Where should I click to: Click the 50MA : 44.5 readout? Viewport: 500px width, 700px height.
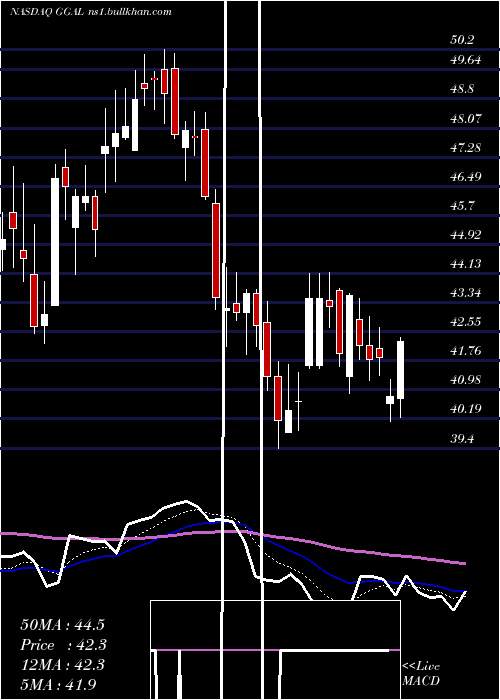tap(62, 625)
